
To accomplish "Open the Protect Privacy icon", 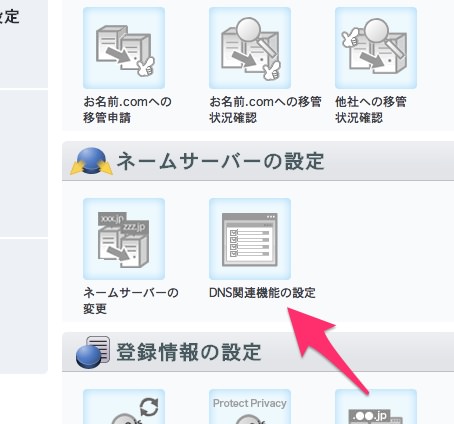I will 250,407.
